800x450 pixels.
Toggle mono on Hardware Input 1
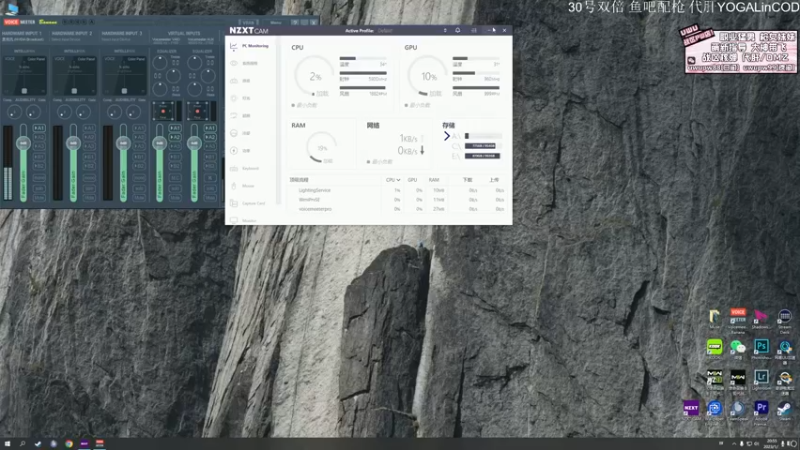point(39,178)
